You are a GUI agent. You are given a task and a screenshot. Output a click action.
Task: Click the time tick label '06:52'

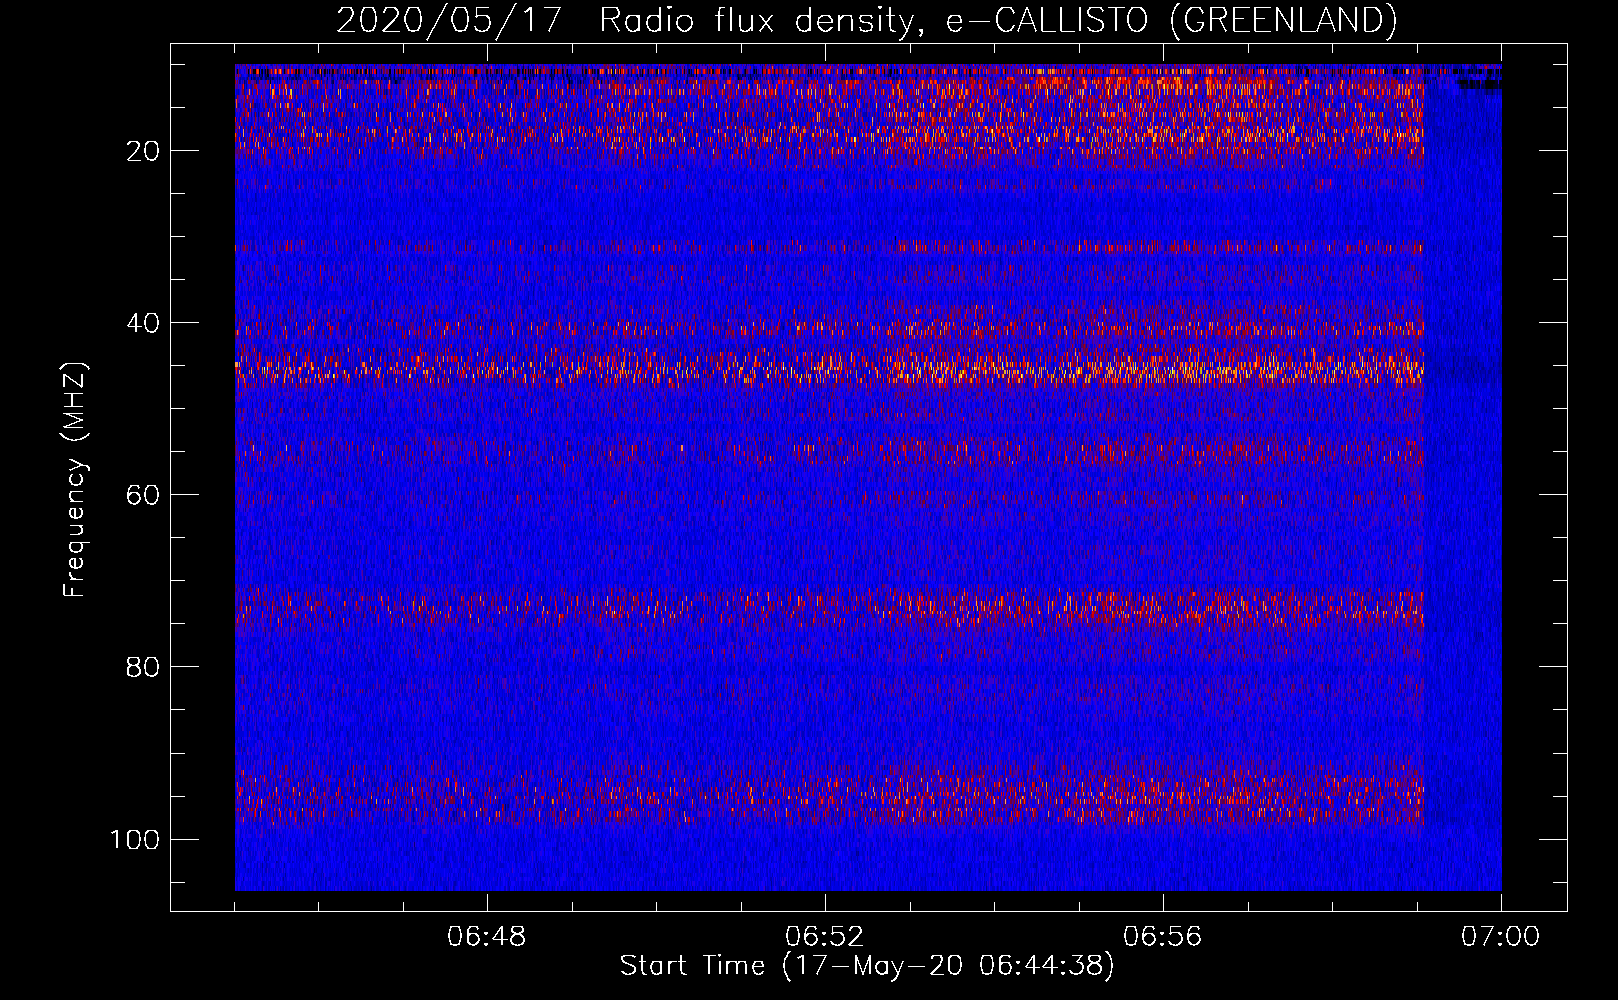(825, 937)
